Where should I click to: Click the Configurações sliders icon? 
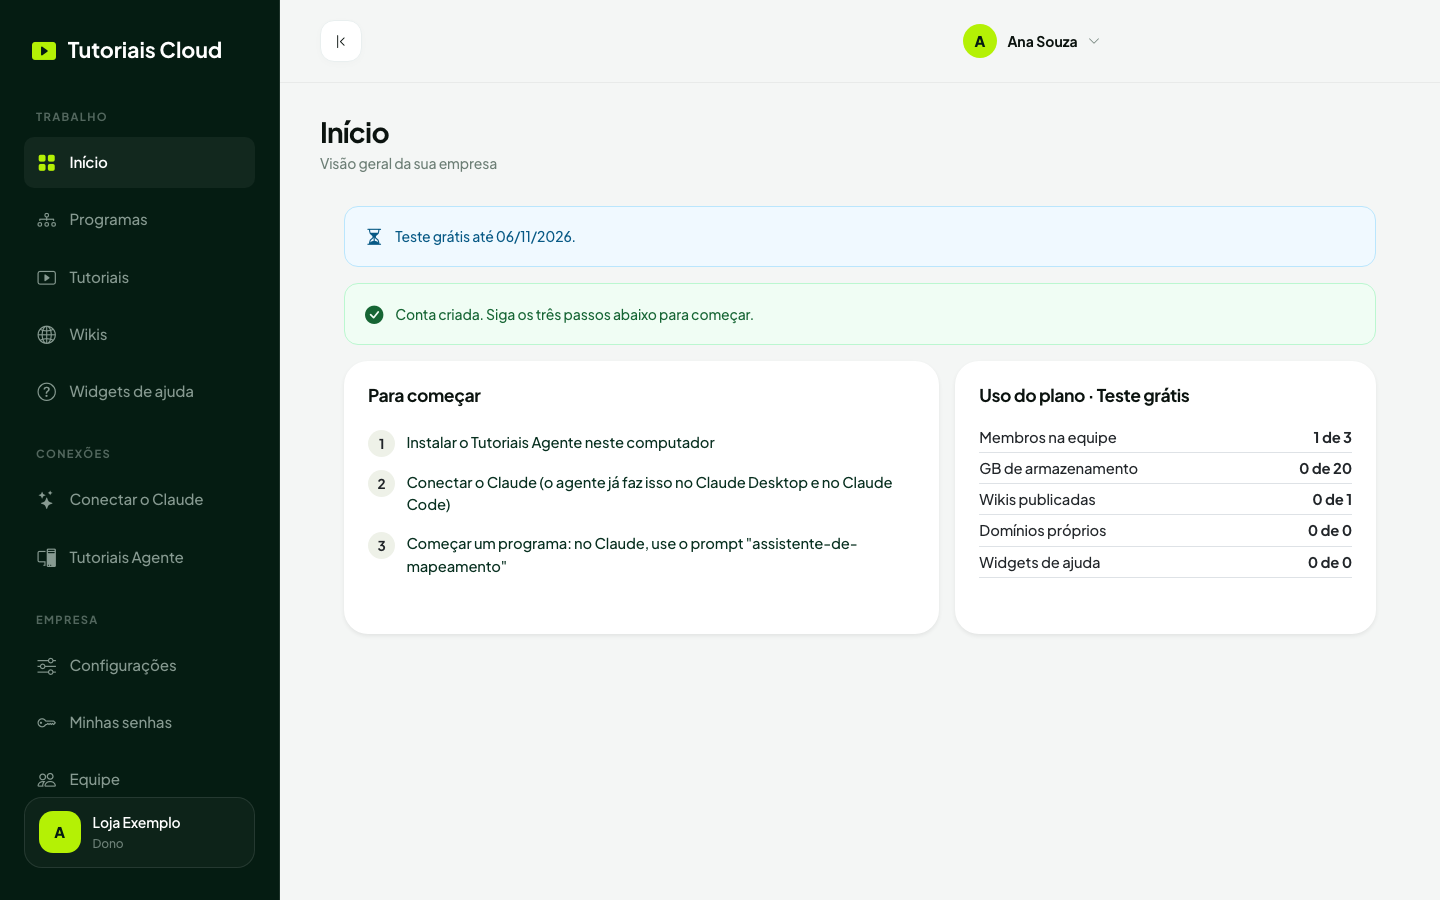[47, 666]
